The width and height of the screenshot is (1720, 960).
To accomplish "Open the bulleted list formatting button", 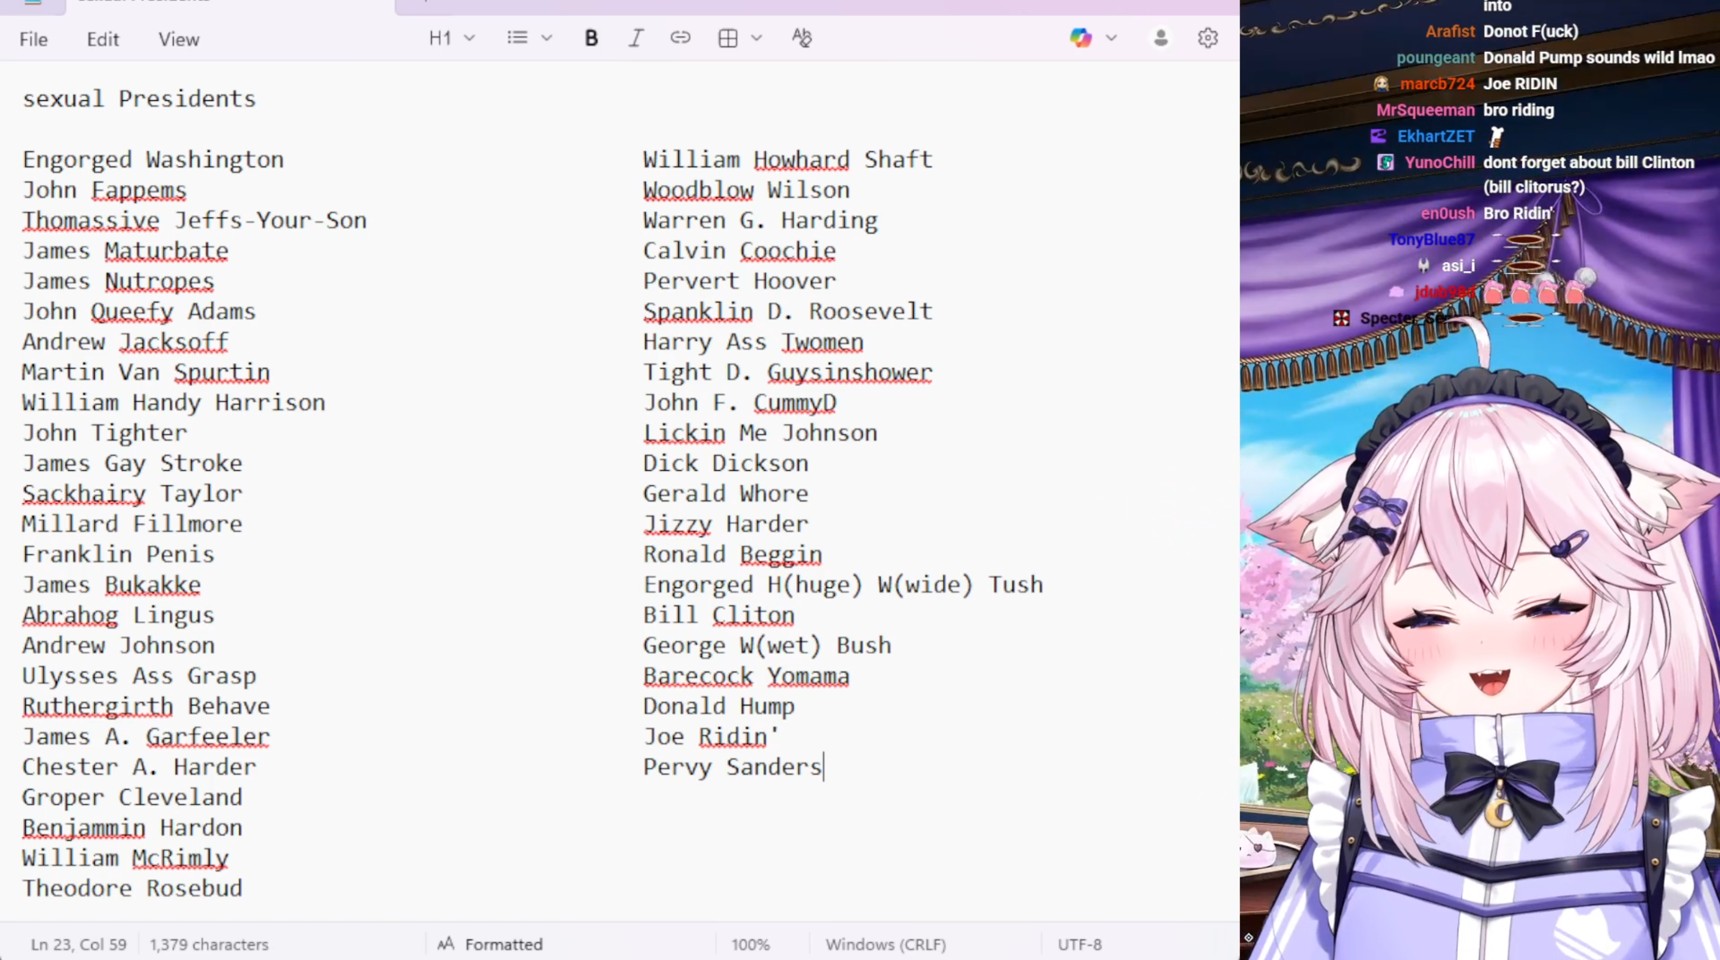I will [517, 38].
